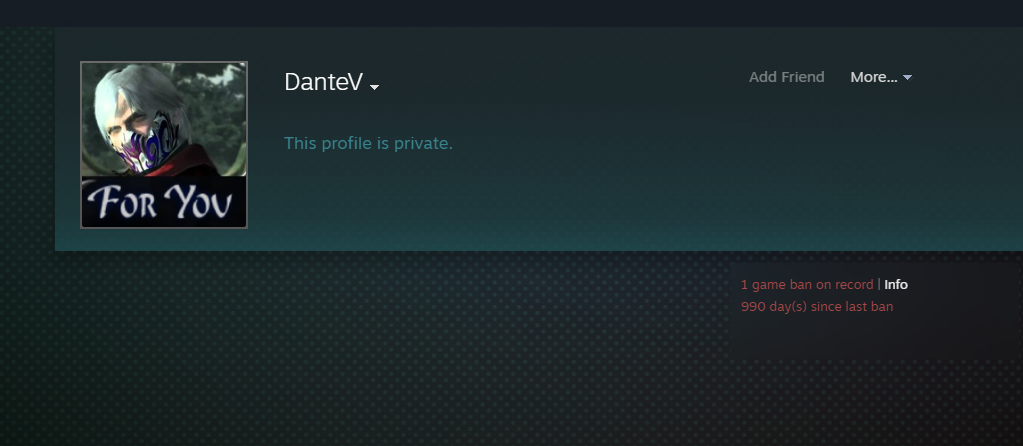Viewport: 1023px width, 446px height.
Task: Click the dark top bar above the profile
Action: [x=512, y=13]
